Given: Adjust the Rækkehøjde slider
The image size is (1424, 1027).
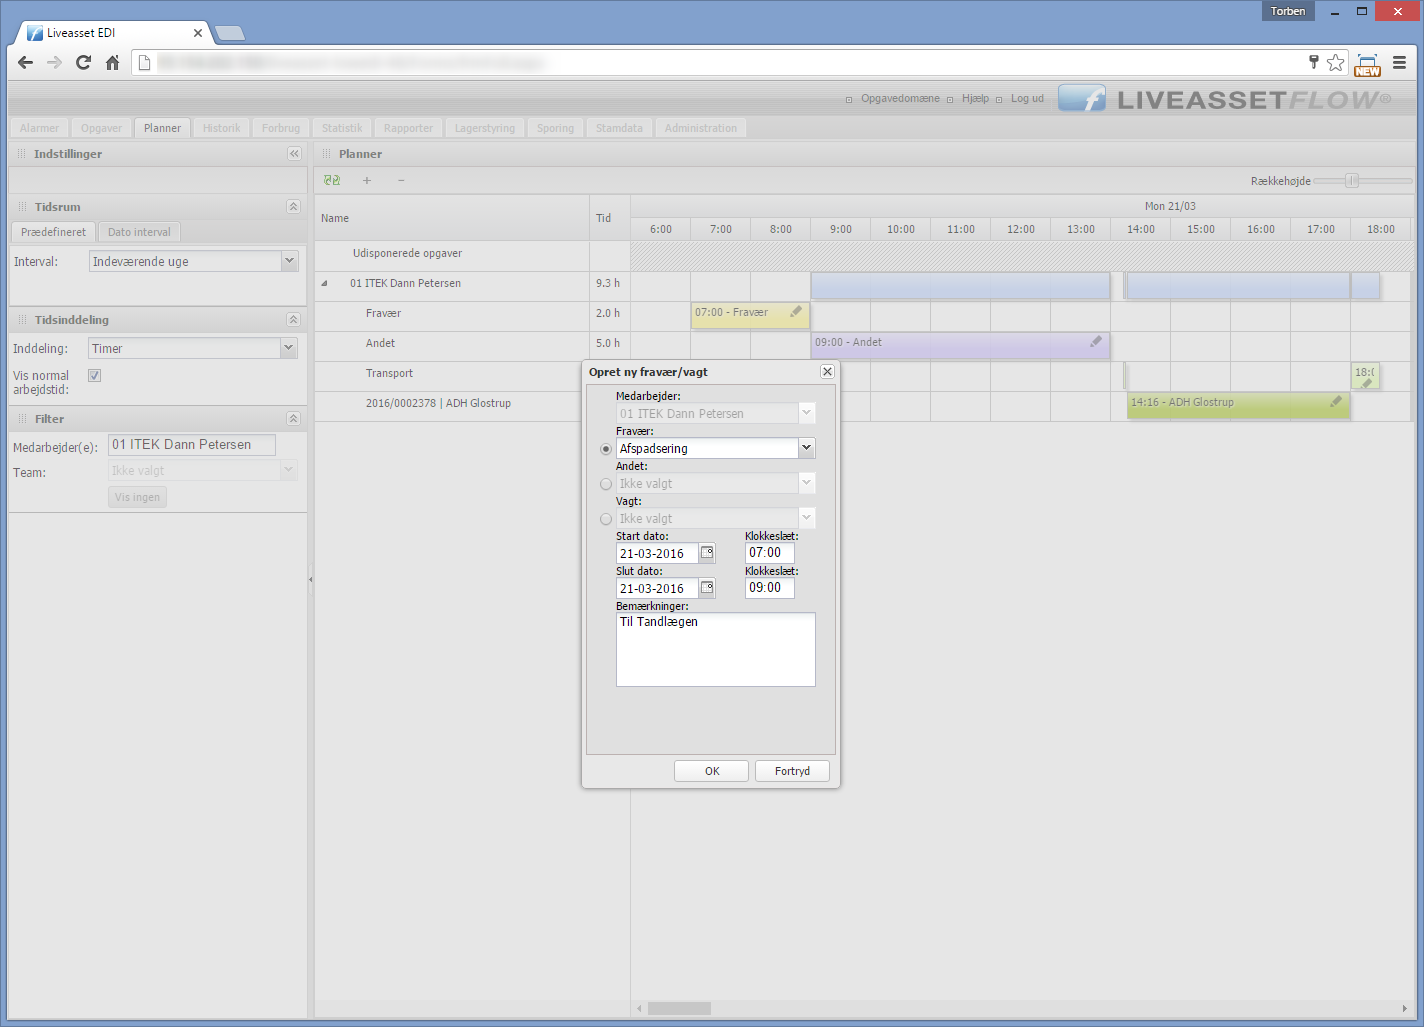Looking at the screenshot, I should [1352, 181].
